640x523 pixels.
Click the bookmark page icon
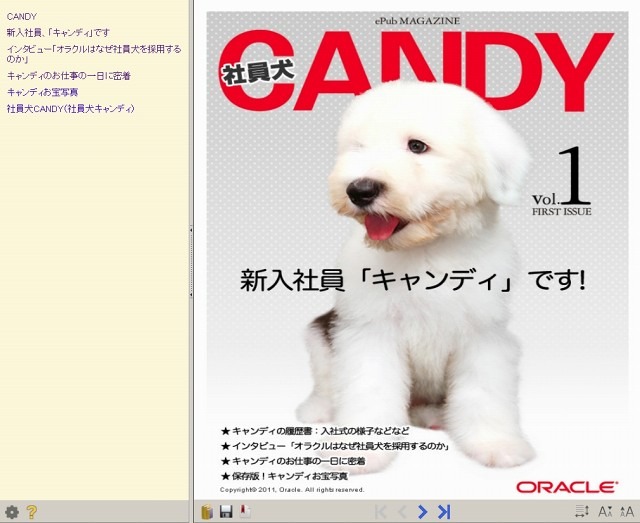(x=245, y=512)
